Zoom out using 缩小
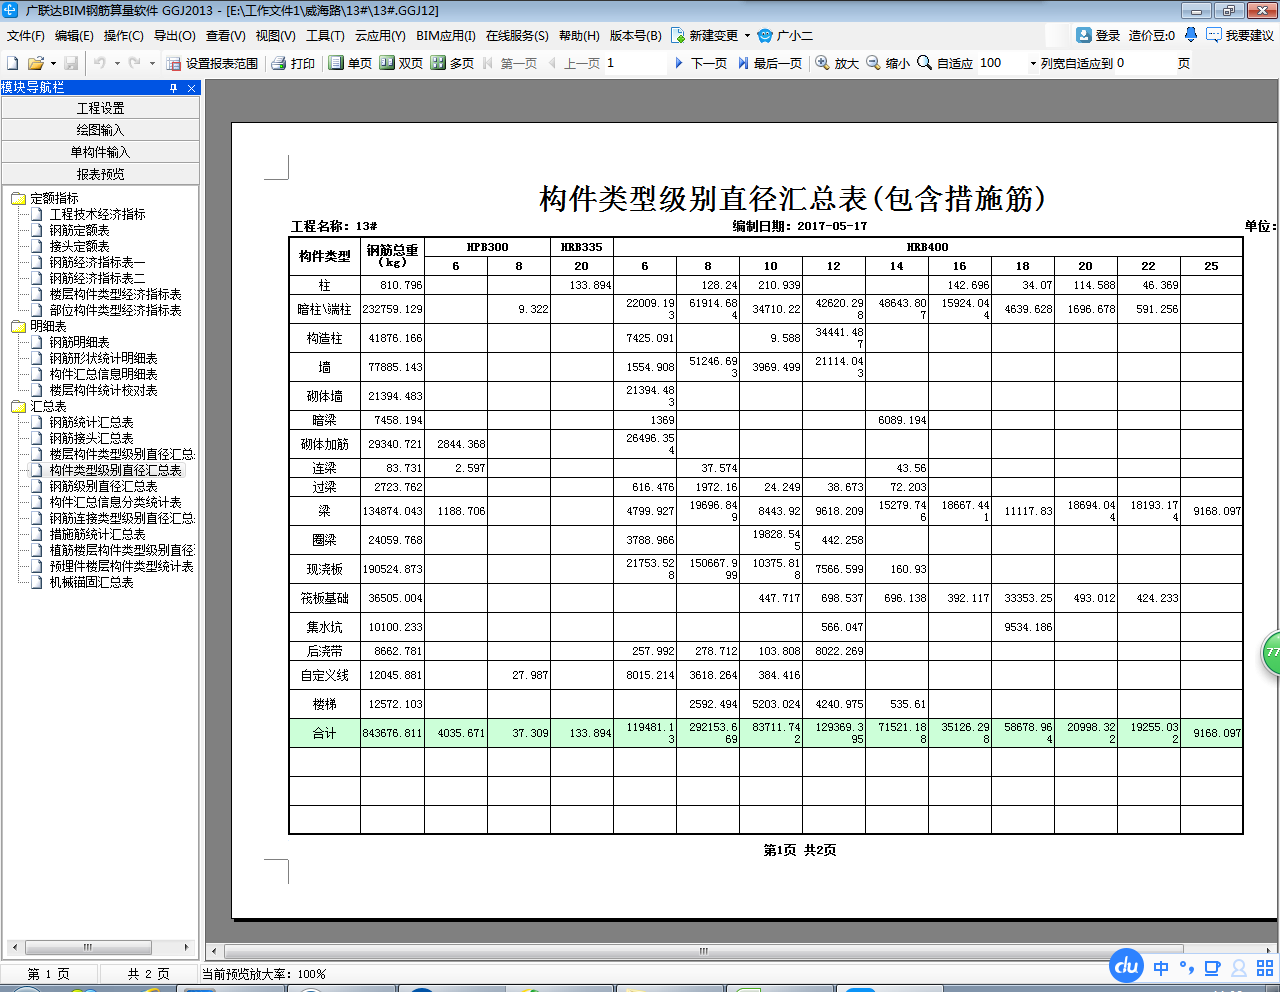The width and height of the screenshot is (1280, 992). tap(888, 63)
